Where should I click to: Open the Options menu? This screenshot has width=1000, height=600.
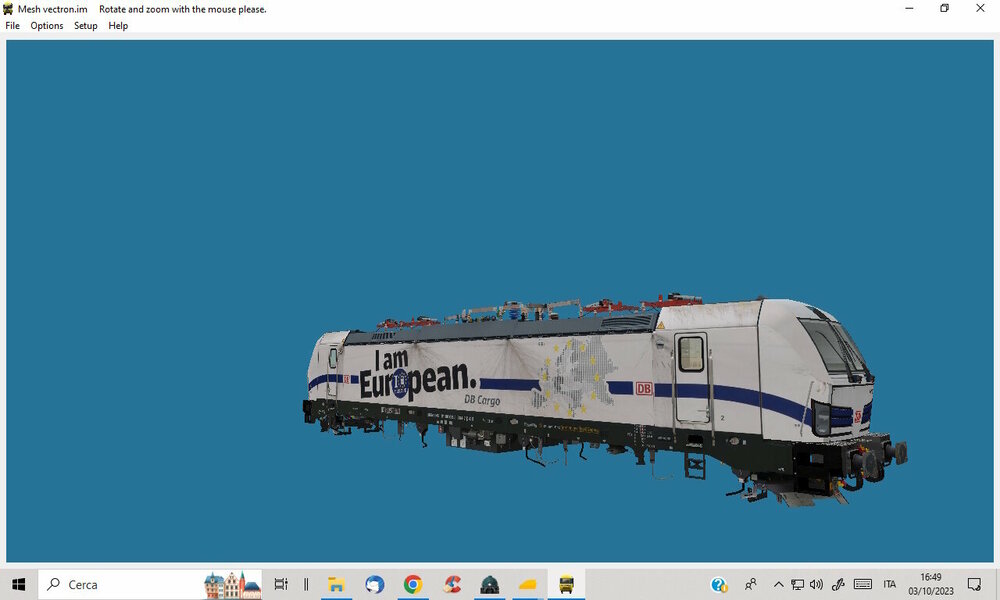(47, 26)
